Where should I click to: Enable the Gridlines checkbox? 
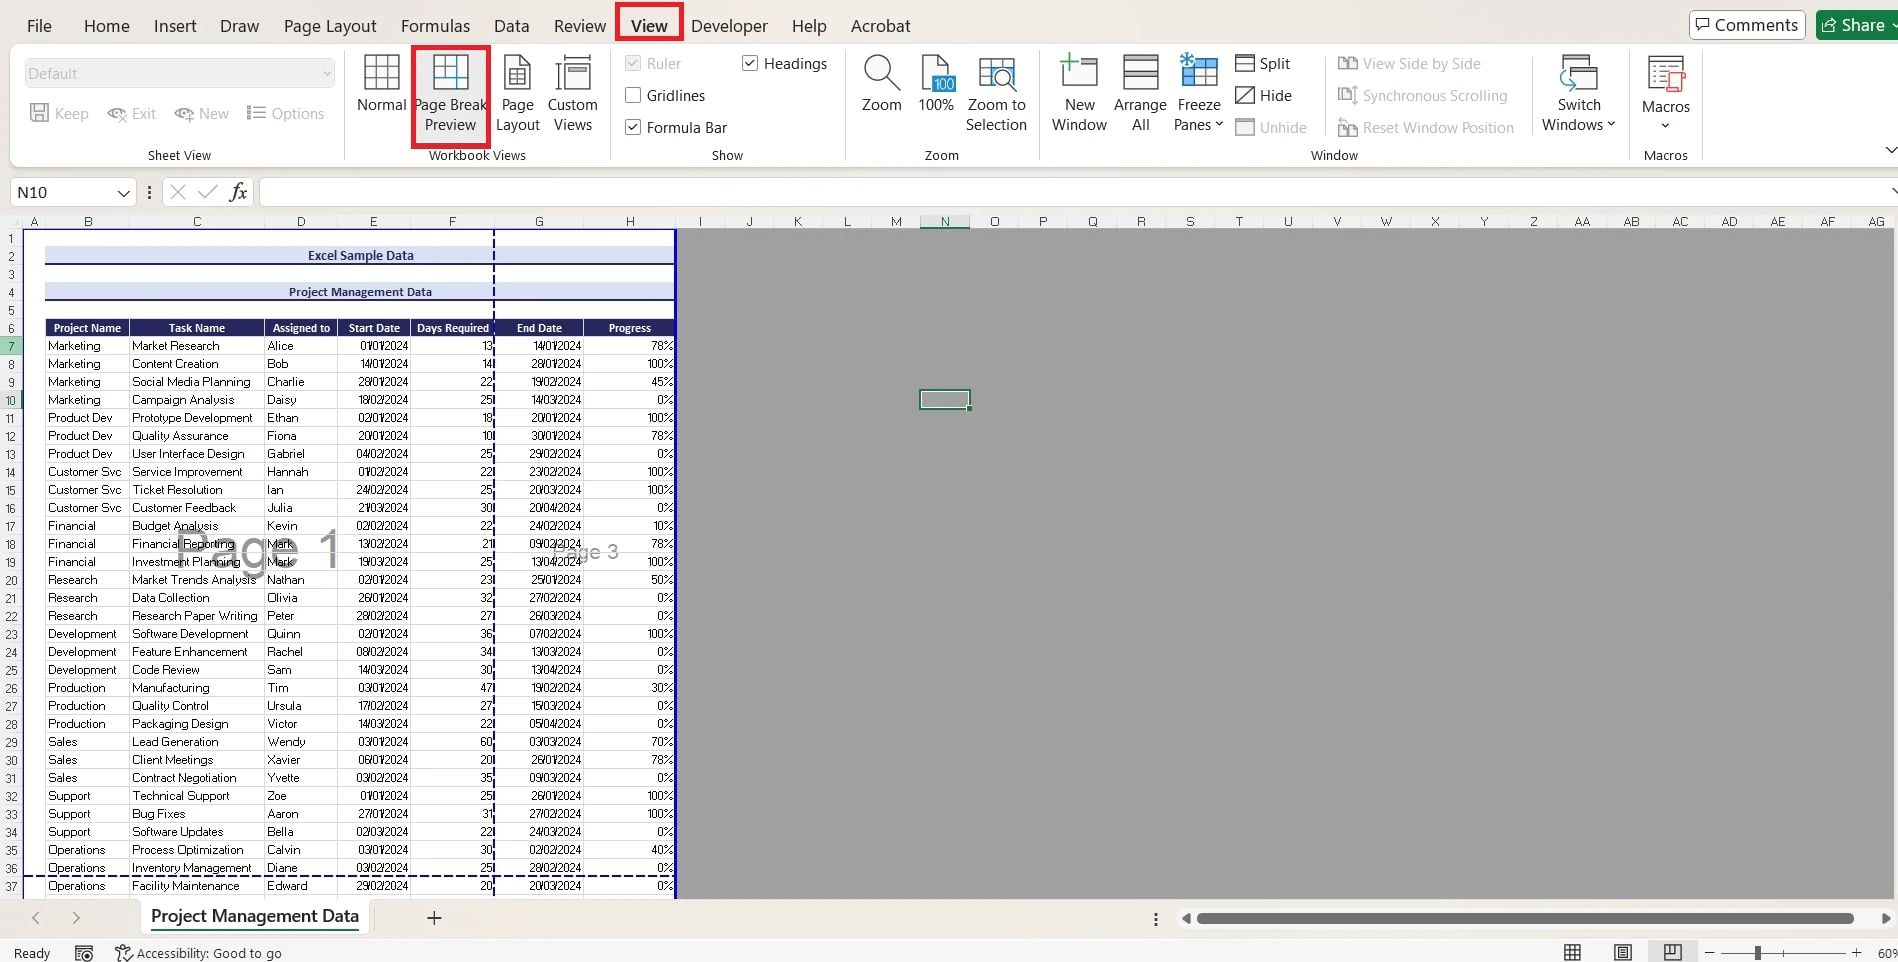pyautogui.click(x=633, y=95)
